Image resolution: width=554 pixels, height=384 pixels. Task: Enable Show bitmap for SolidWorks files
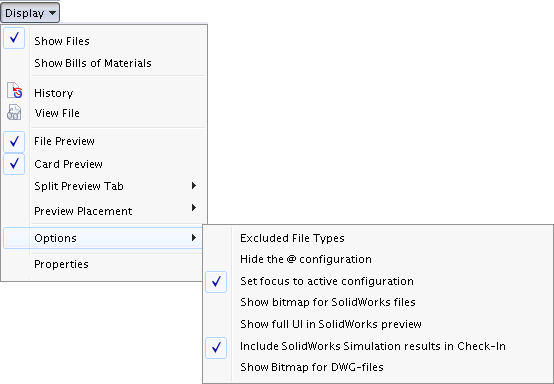pyautogui.click(x=328, y=302)
